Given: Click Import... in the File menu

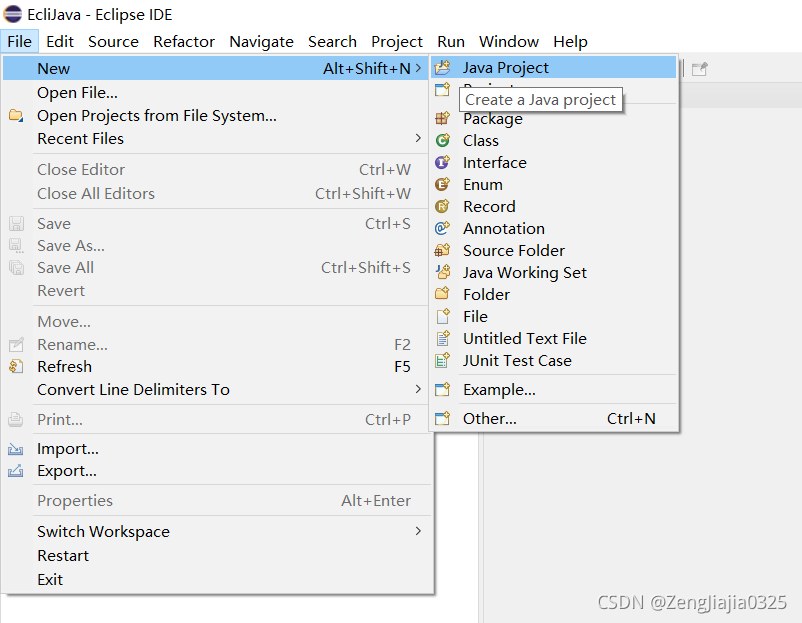Looking at the screenshot, I should tap(215, 449).
